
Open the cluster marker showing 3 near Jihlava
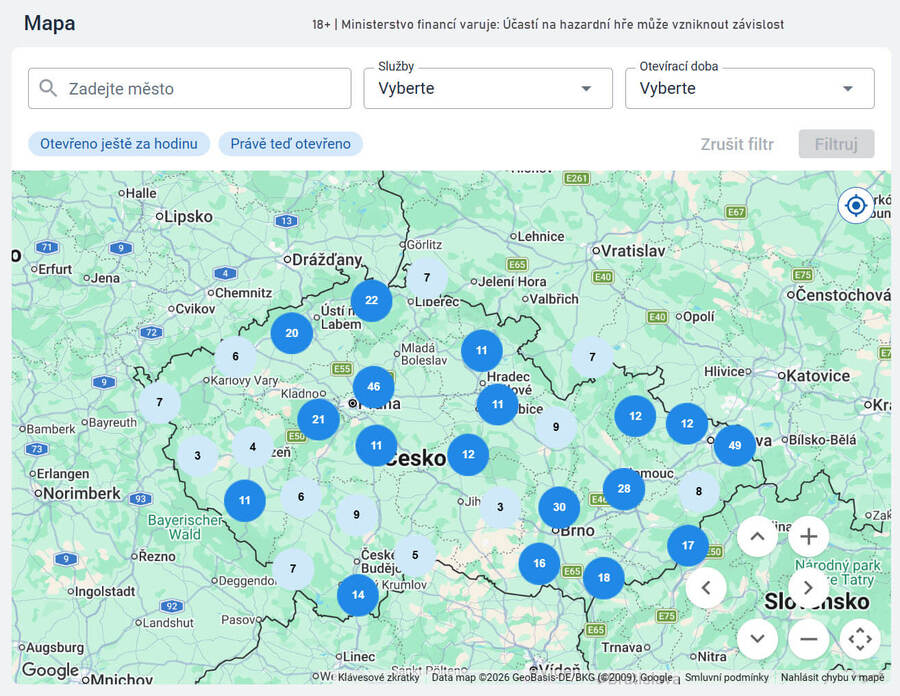pos(500,507)
